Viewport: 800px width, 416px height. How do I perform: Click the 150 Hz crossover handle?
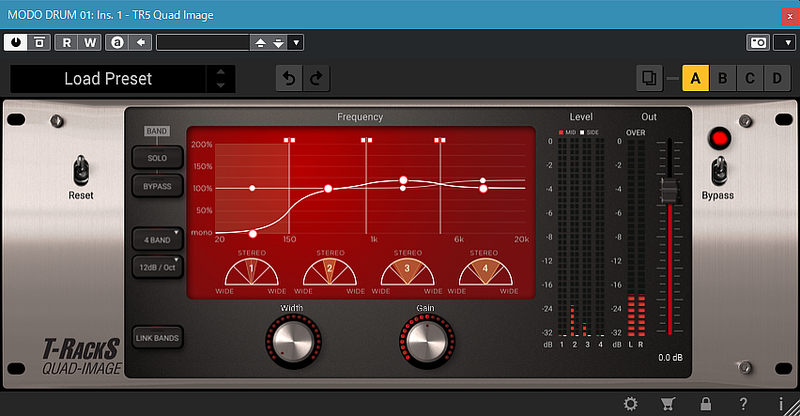289,140
